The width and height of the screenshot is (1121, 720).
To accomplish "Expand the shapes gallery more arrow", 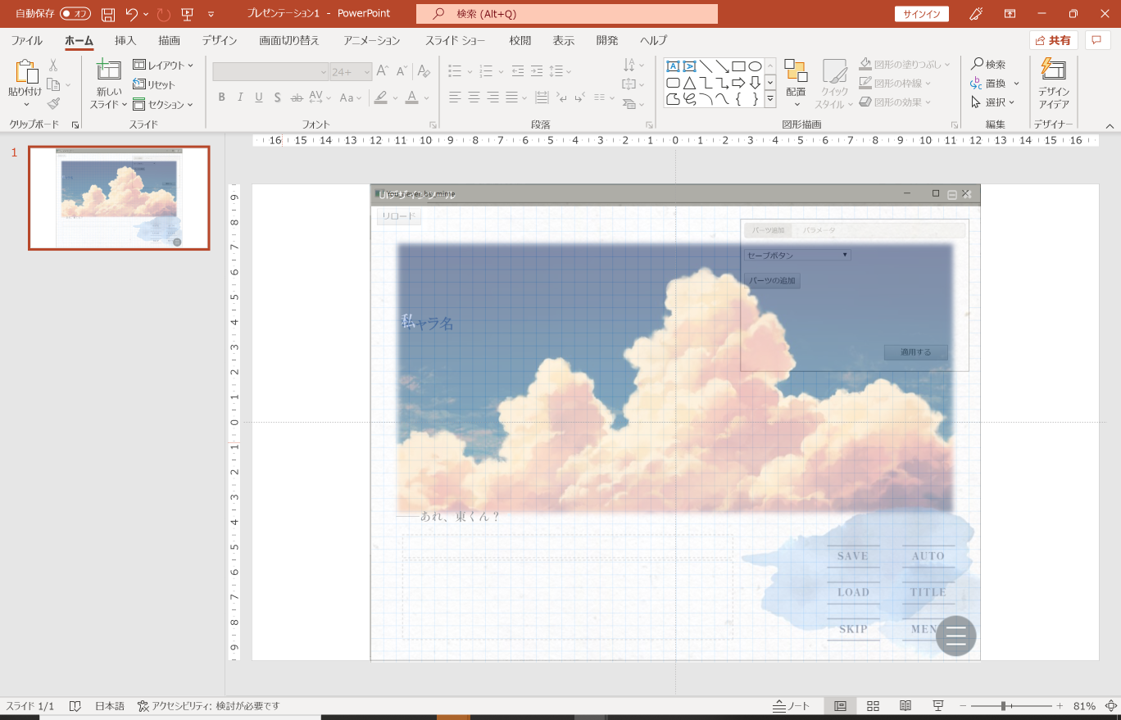I will (x=770, y=99).
